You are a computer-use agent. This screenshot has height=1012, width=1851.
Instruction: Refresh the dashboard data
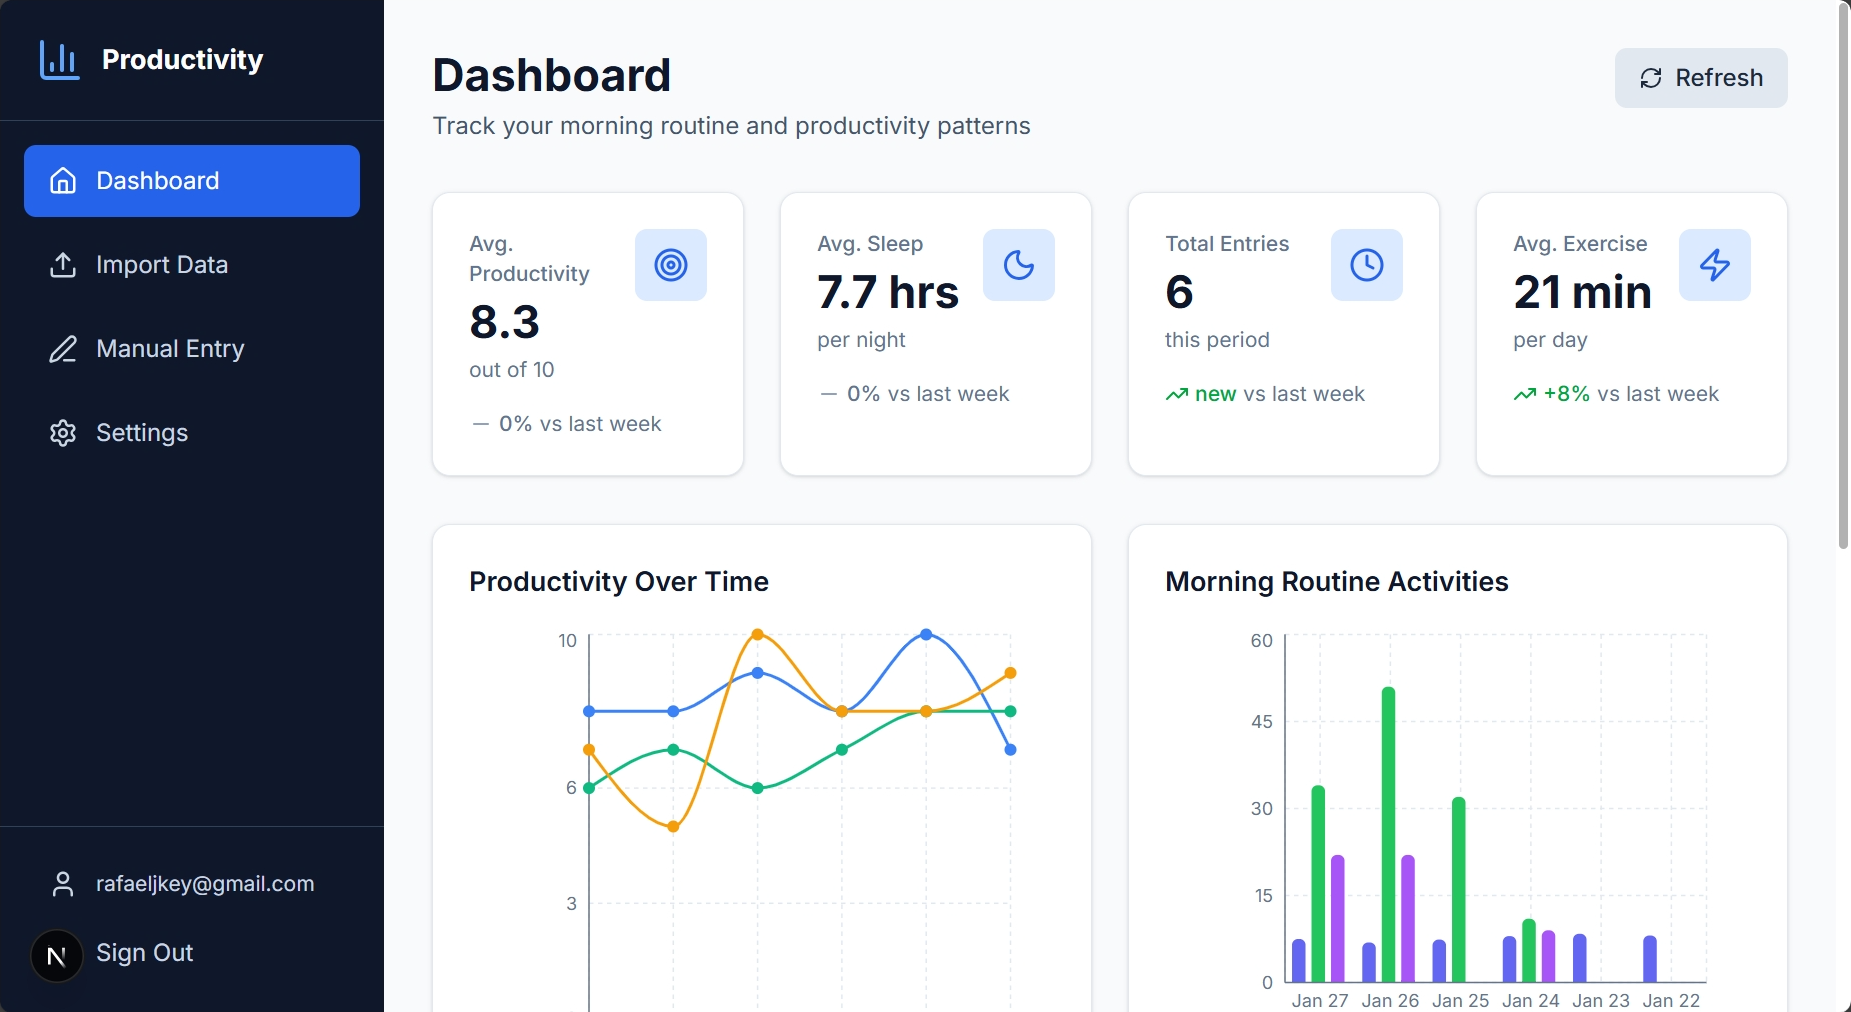click(x=1701, y=78)
